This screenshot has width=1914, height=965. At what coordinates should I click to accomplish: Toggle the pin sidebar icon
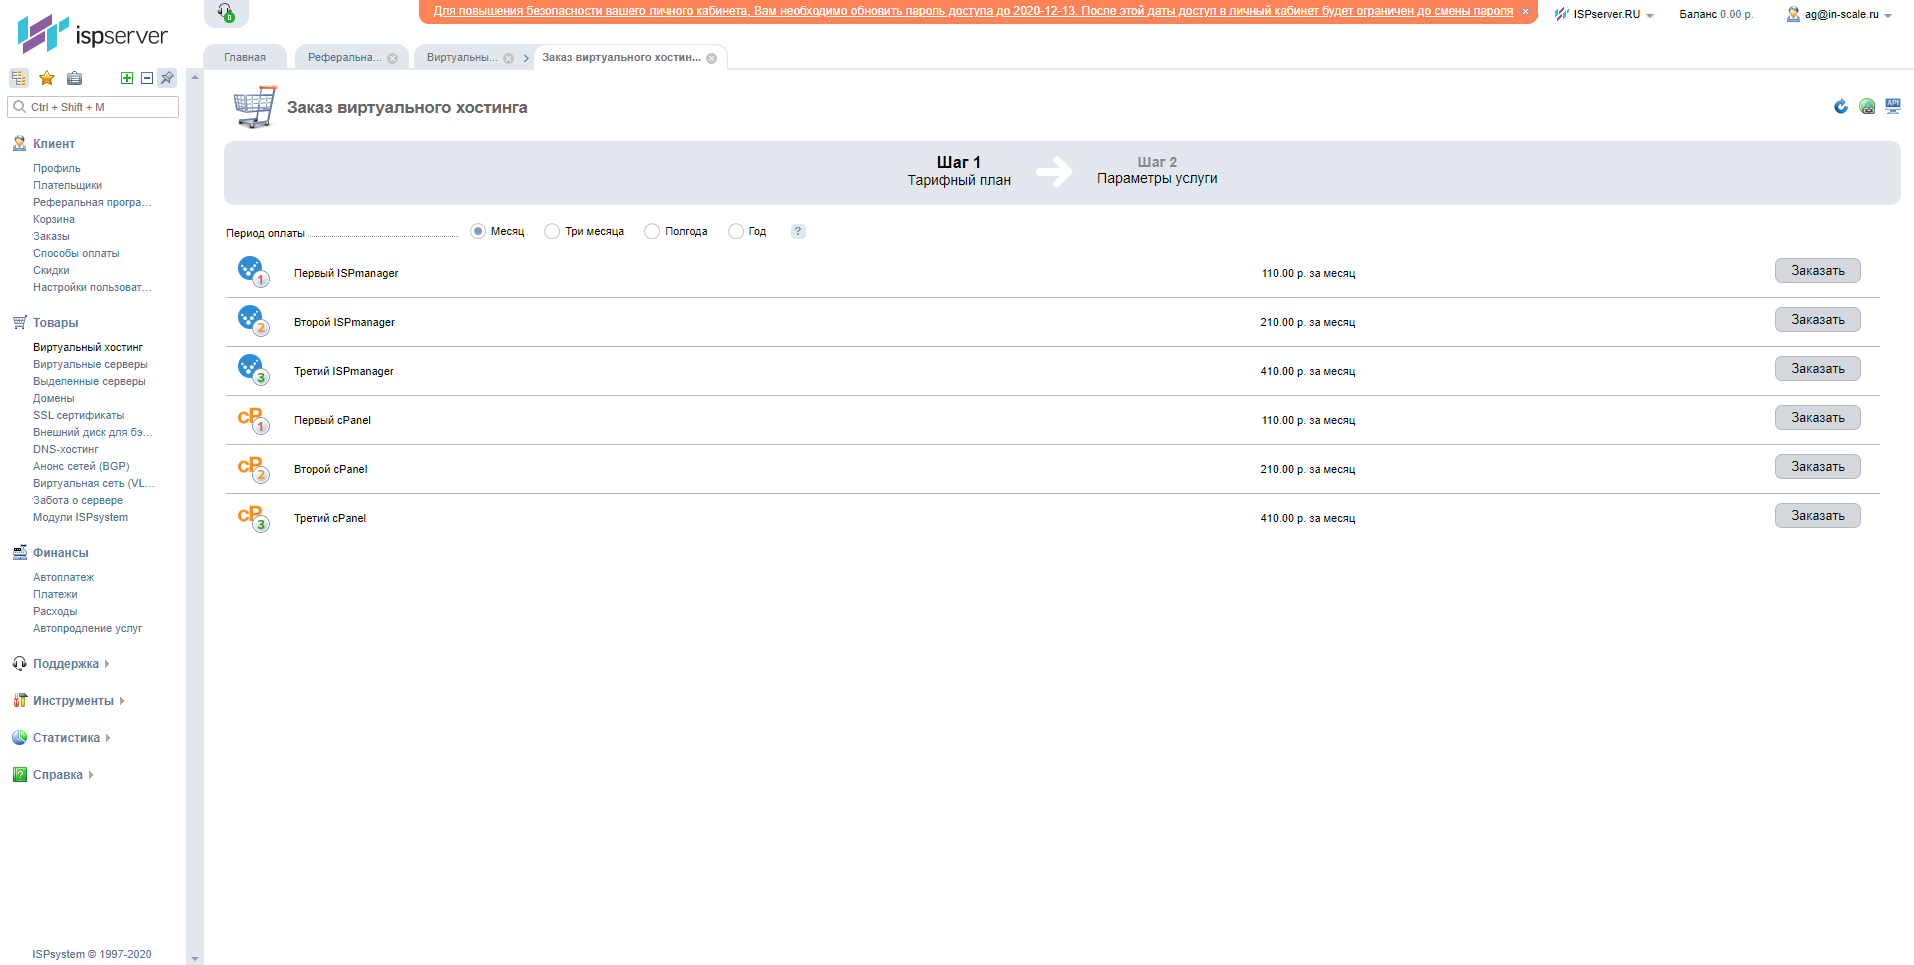point(167,78)
